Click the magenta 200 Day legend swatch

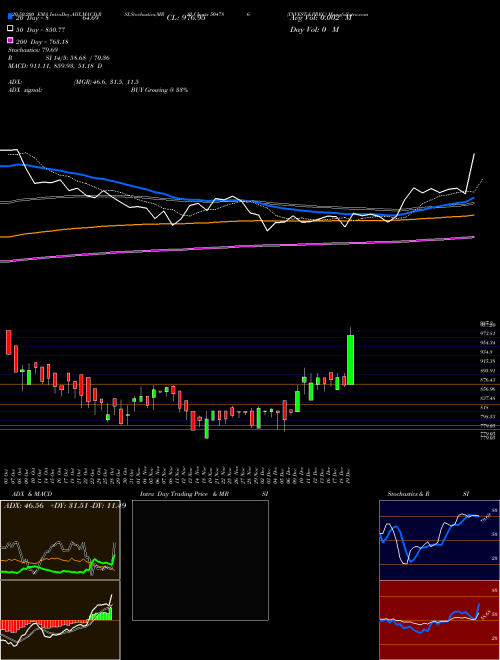pyautogui.click(x=10, y=40)
